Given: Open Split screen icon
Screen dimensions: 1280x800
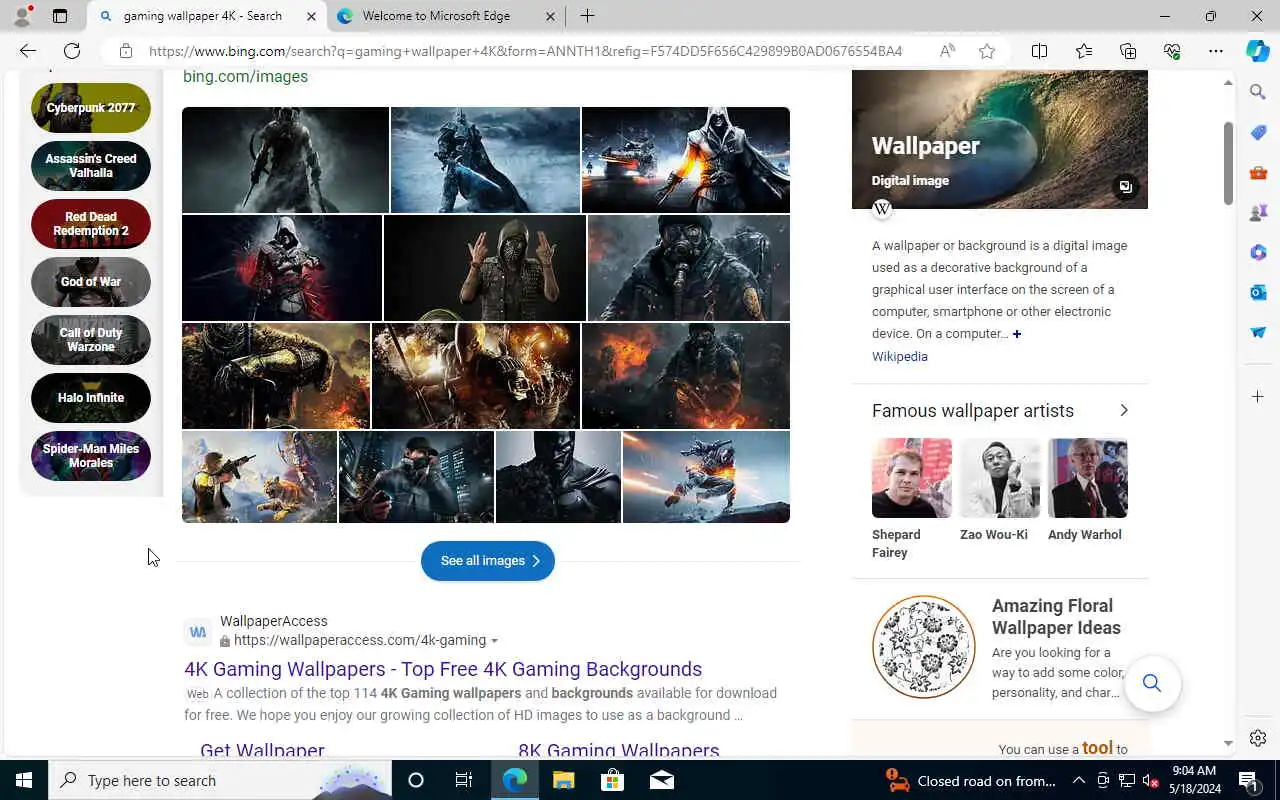Looking at the screenshot, I should point(1039,51).
